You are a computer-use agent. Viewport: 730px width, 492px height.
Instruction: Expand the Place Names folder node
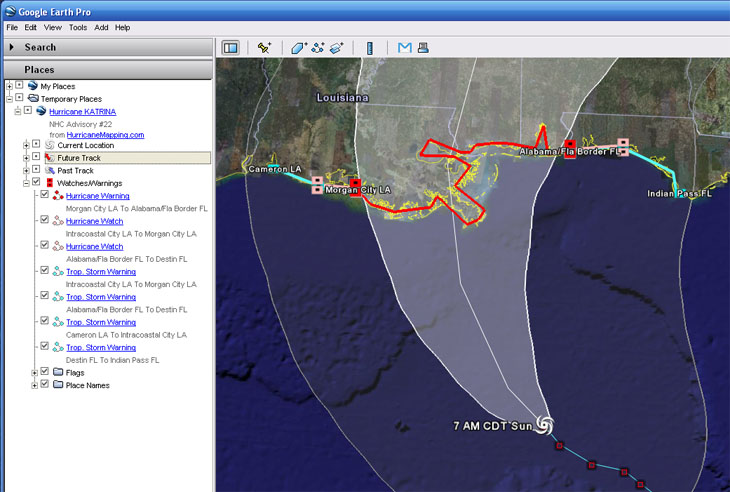tap(34, 385)
